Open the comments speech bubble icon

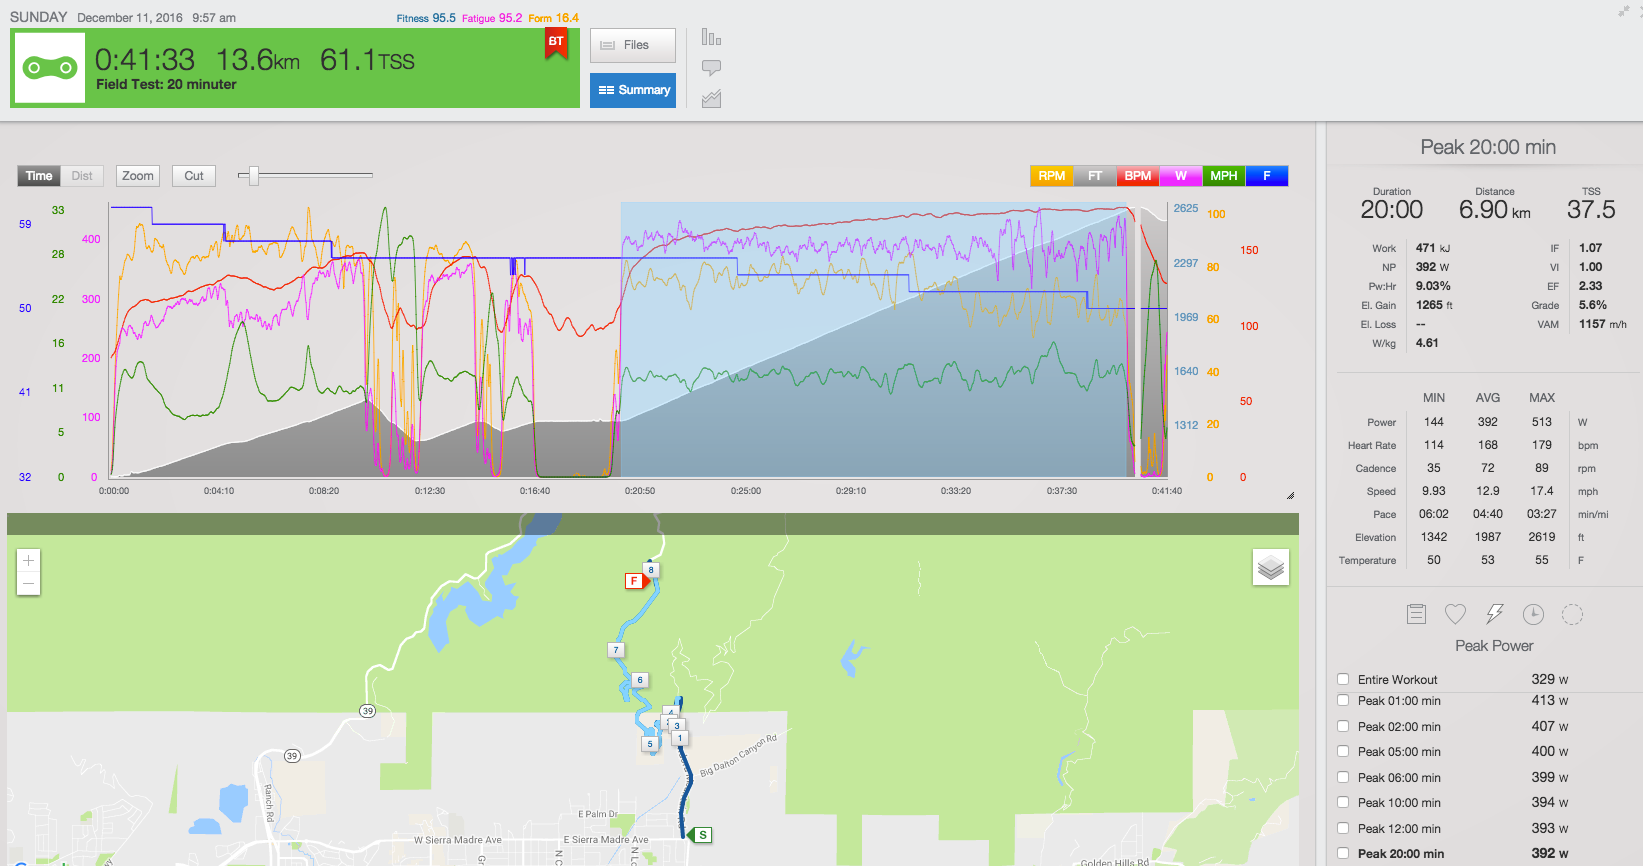[x=711, y=68]
